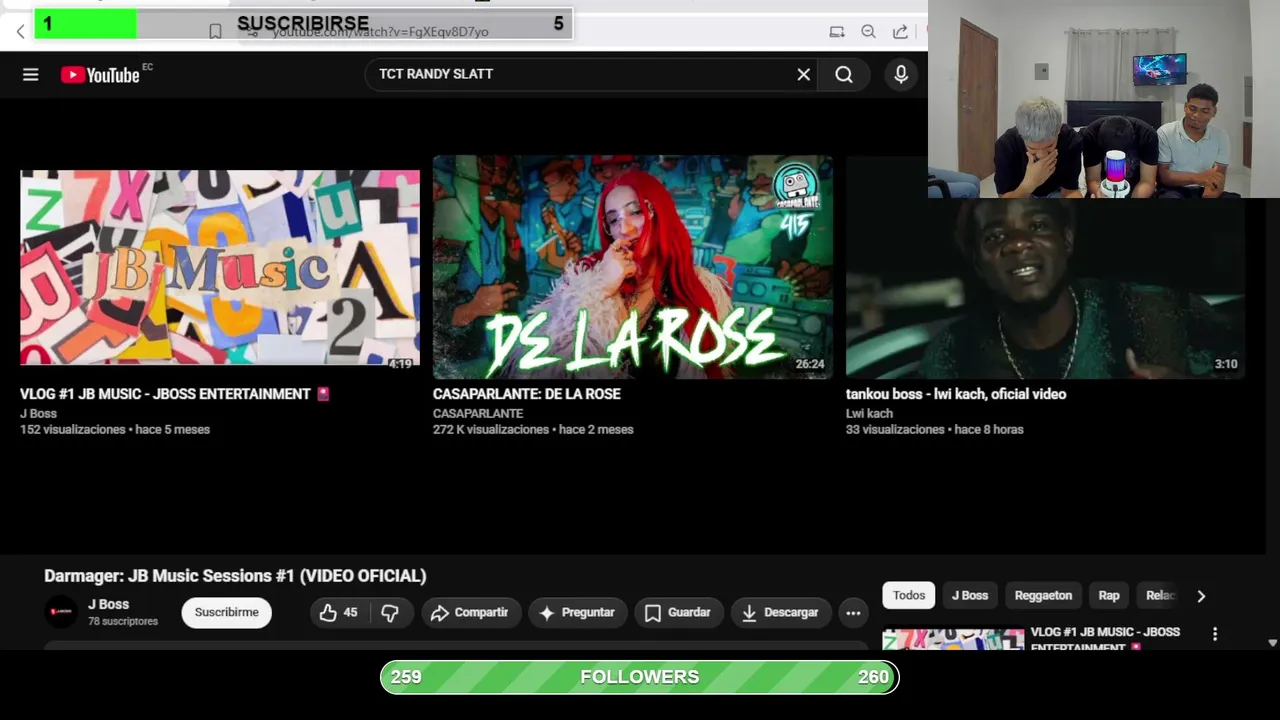1280x720 pixels.
Task: Start voice search with microphone icon
Action: point(901,75)
